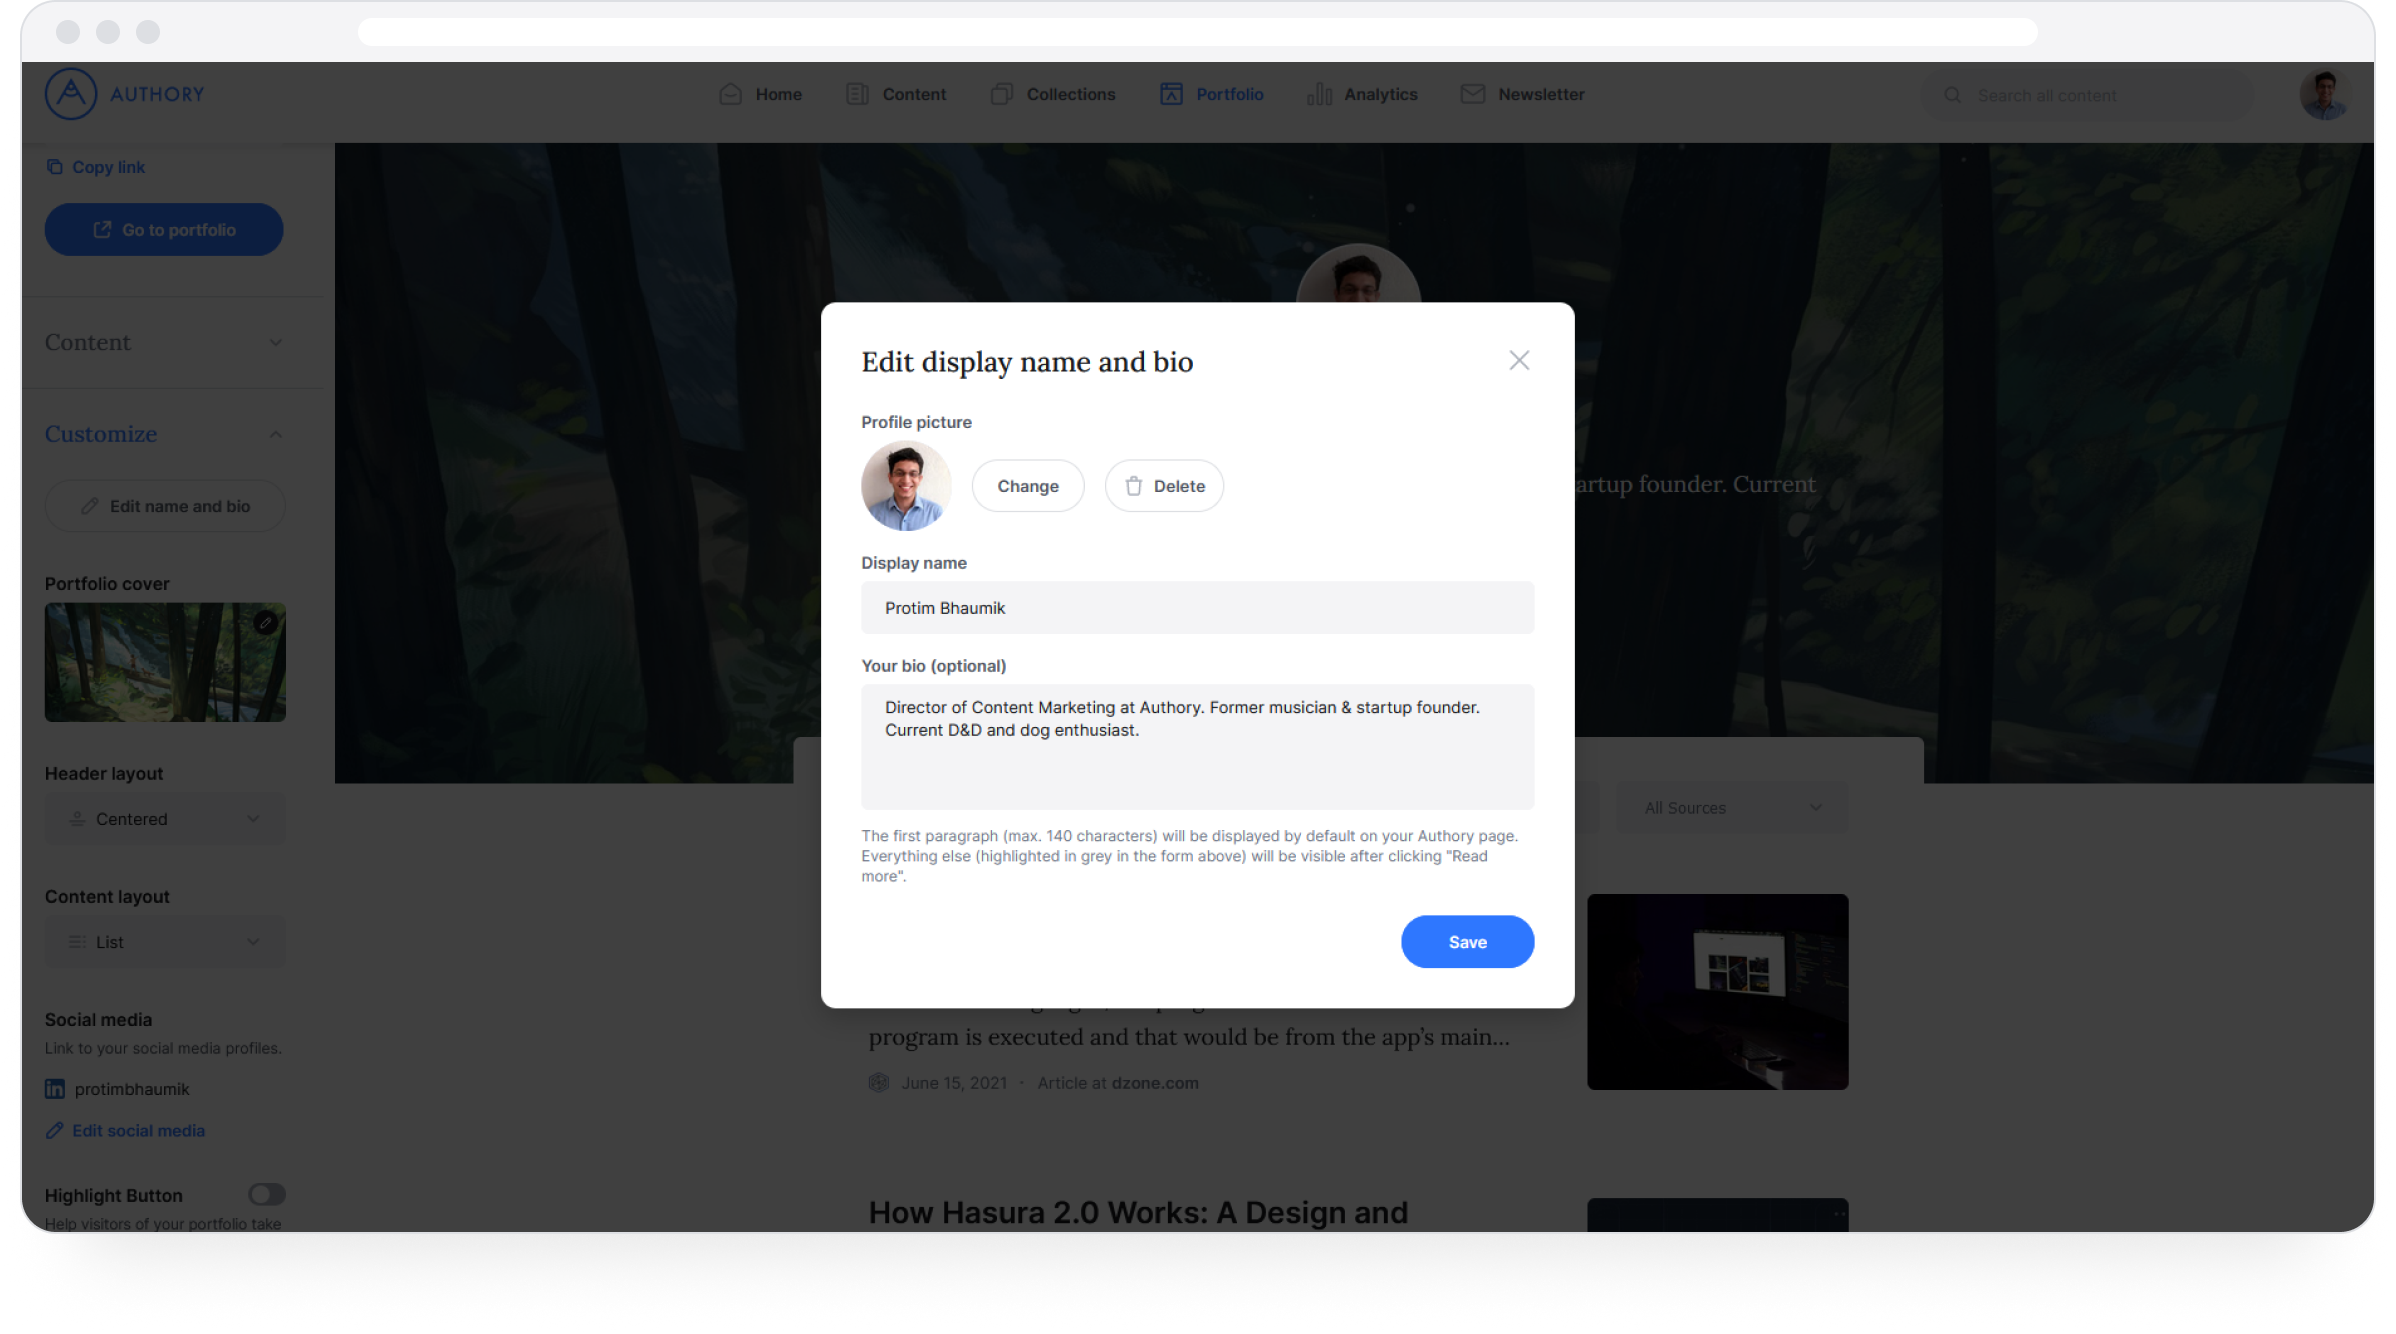This screenshot has height=1334, width=2396.
Task: Click the AUTHORY wordmark
Action: [157, 94]
